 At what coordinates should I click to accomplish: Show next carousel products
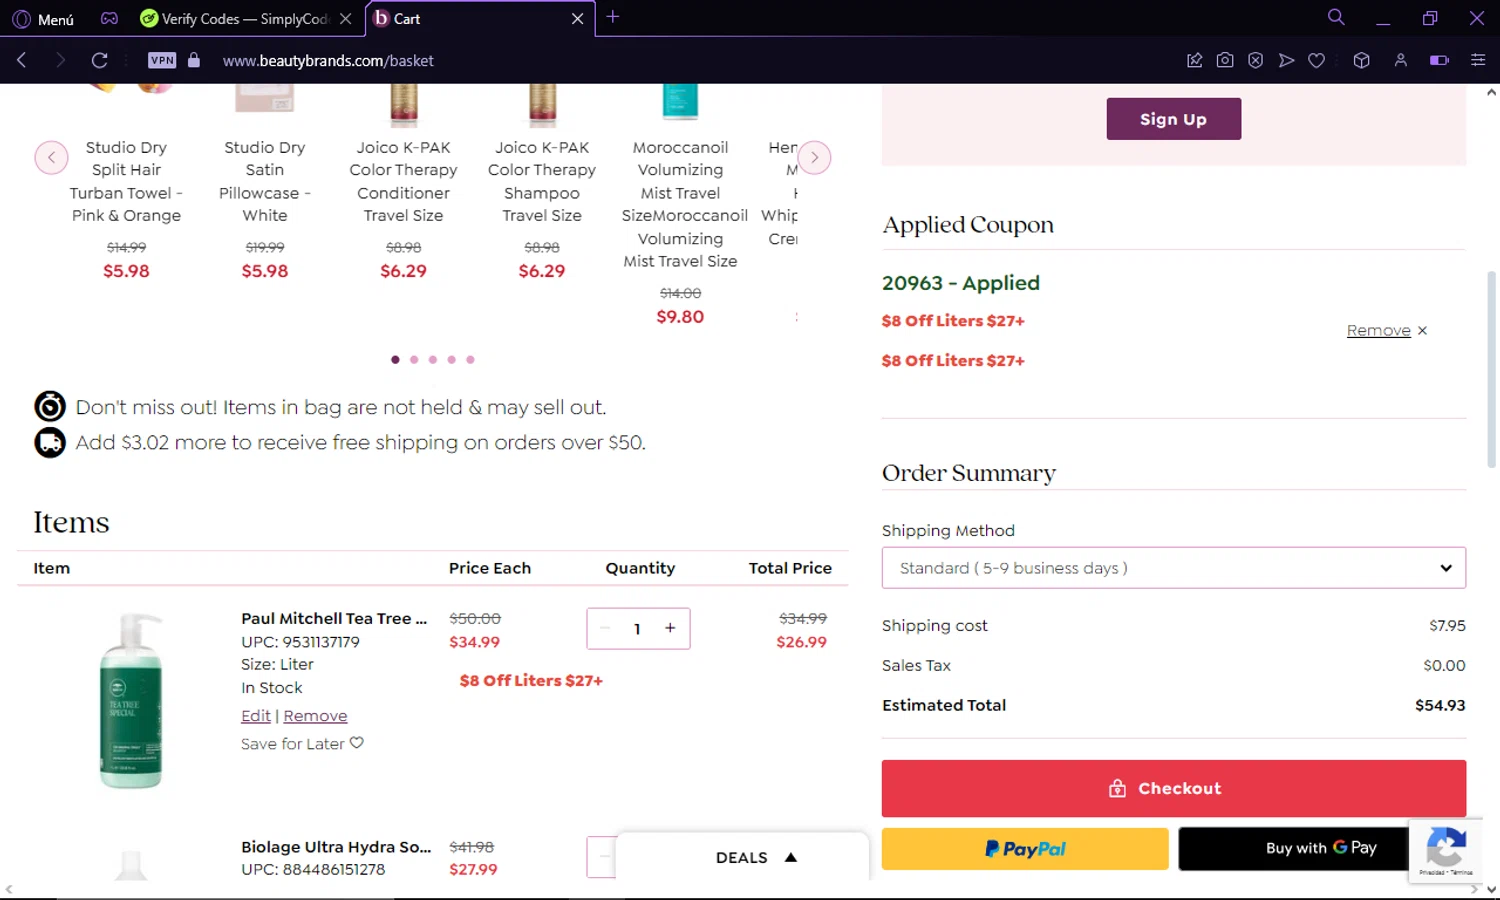click(815, 157)
